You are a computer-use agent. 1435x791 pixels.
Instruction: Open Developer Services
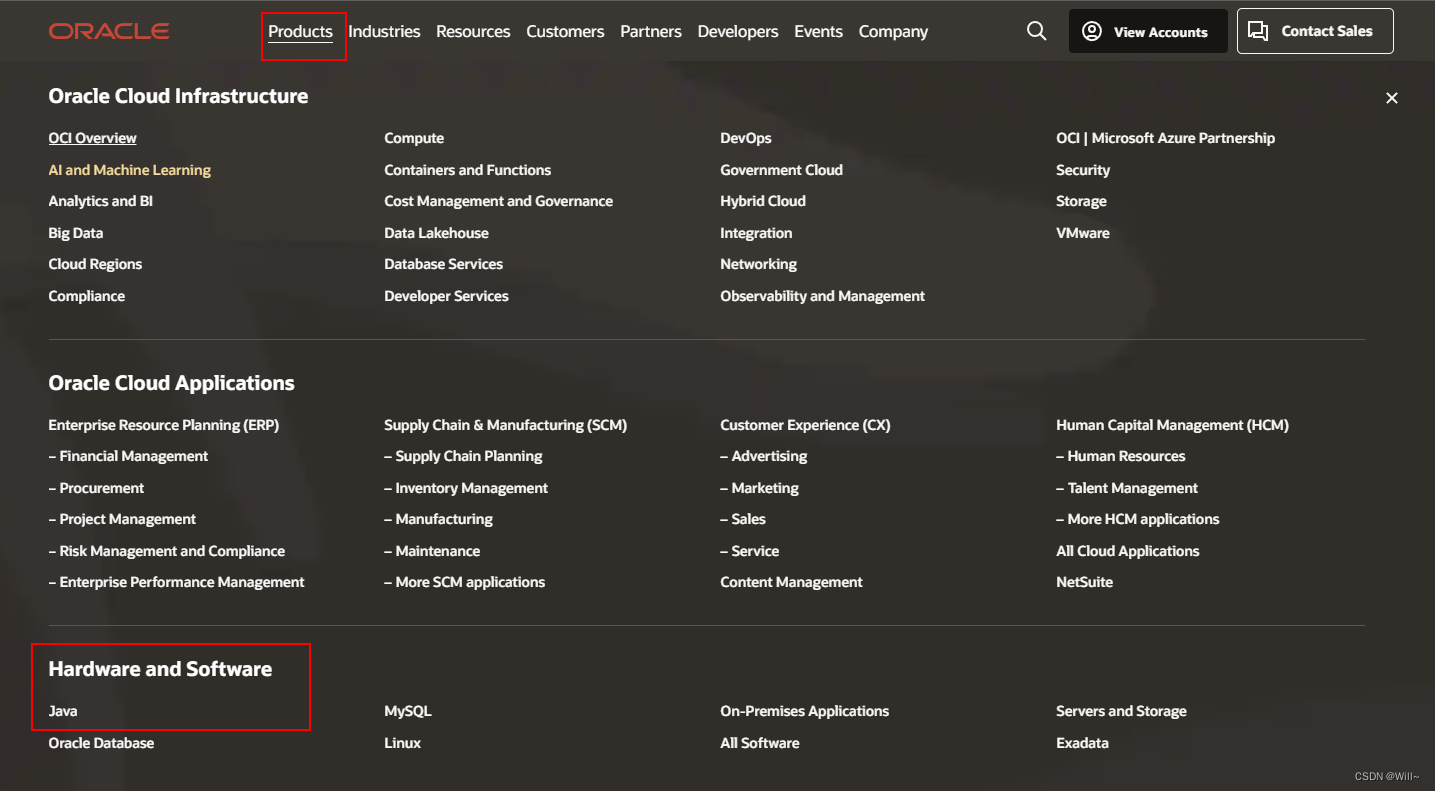pyautogui.click(x=447, y=296)
